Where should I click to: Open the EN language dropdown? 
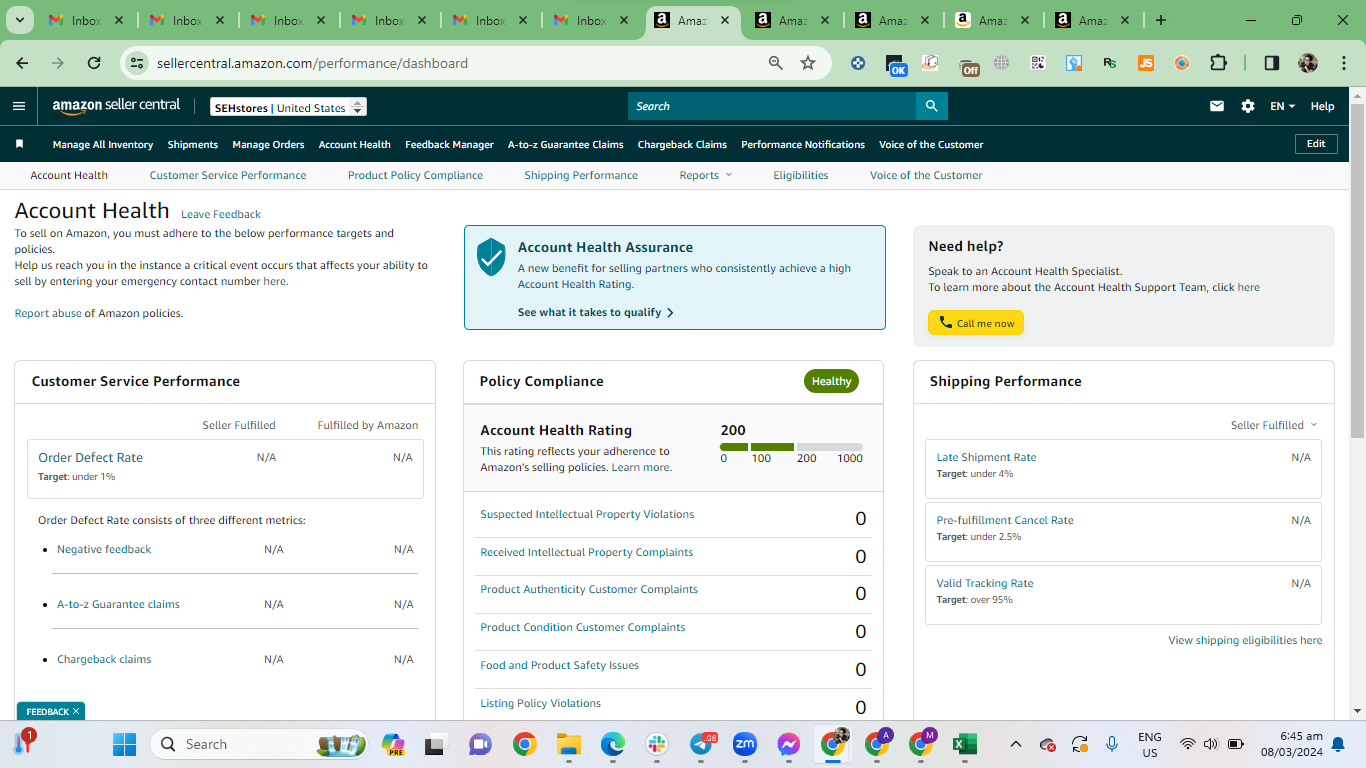click(1282, 106)
